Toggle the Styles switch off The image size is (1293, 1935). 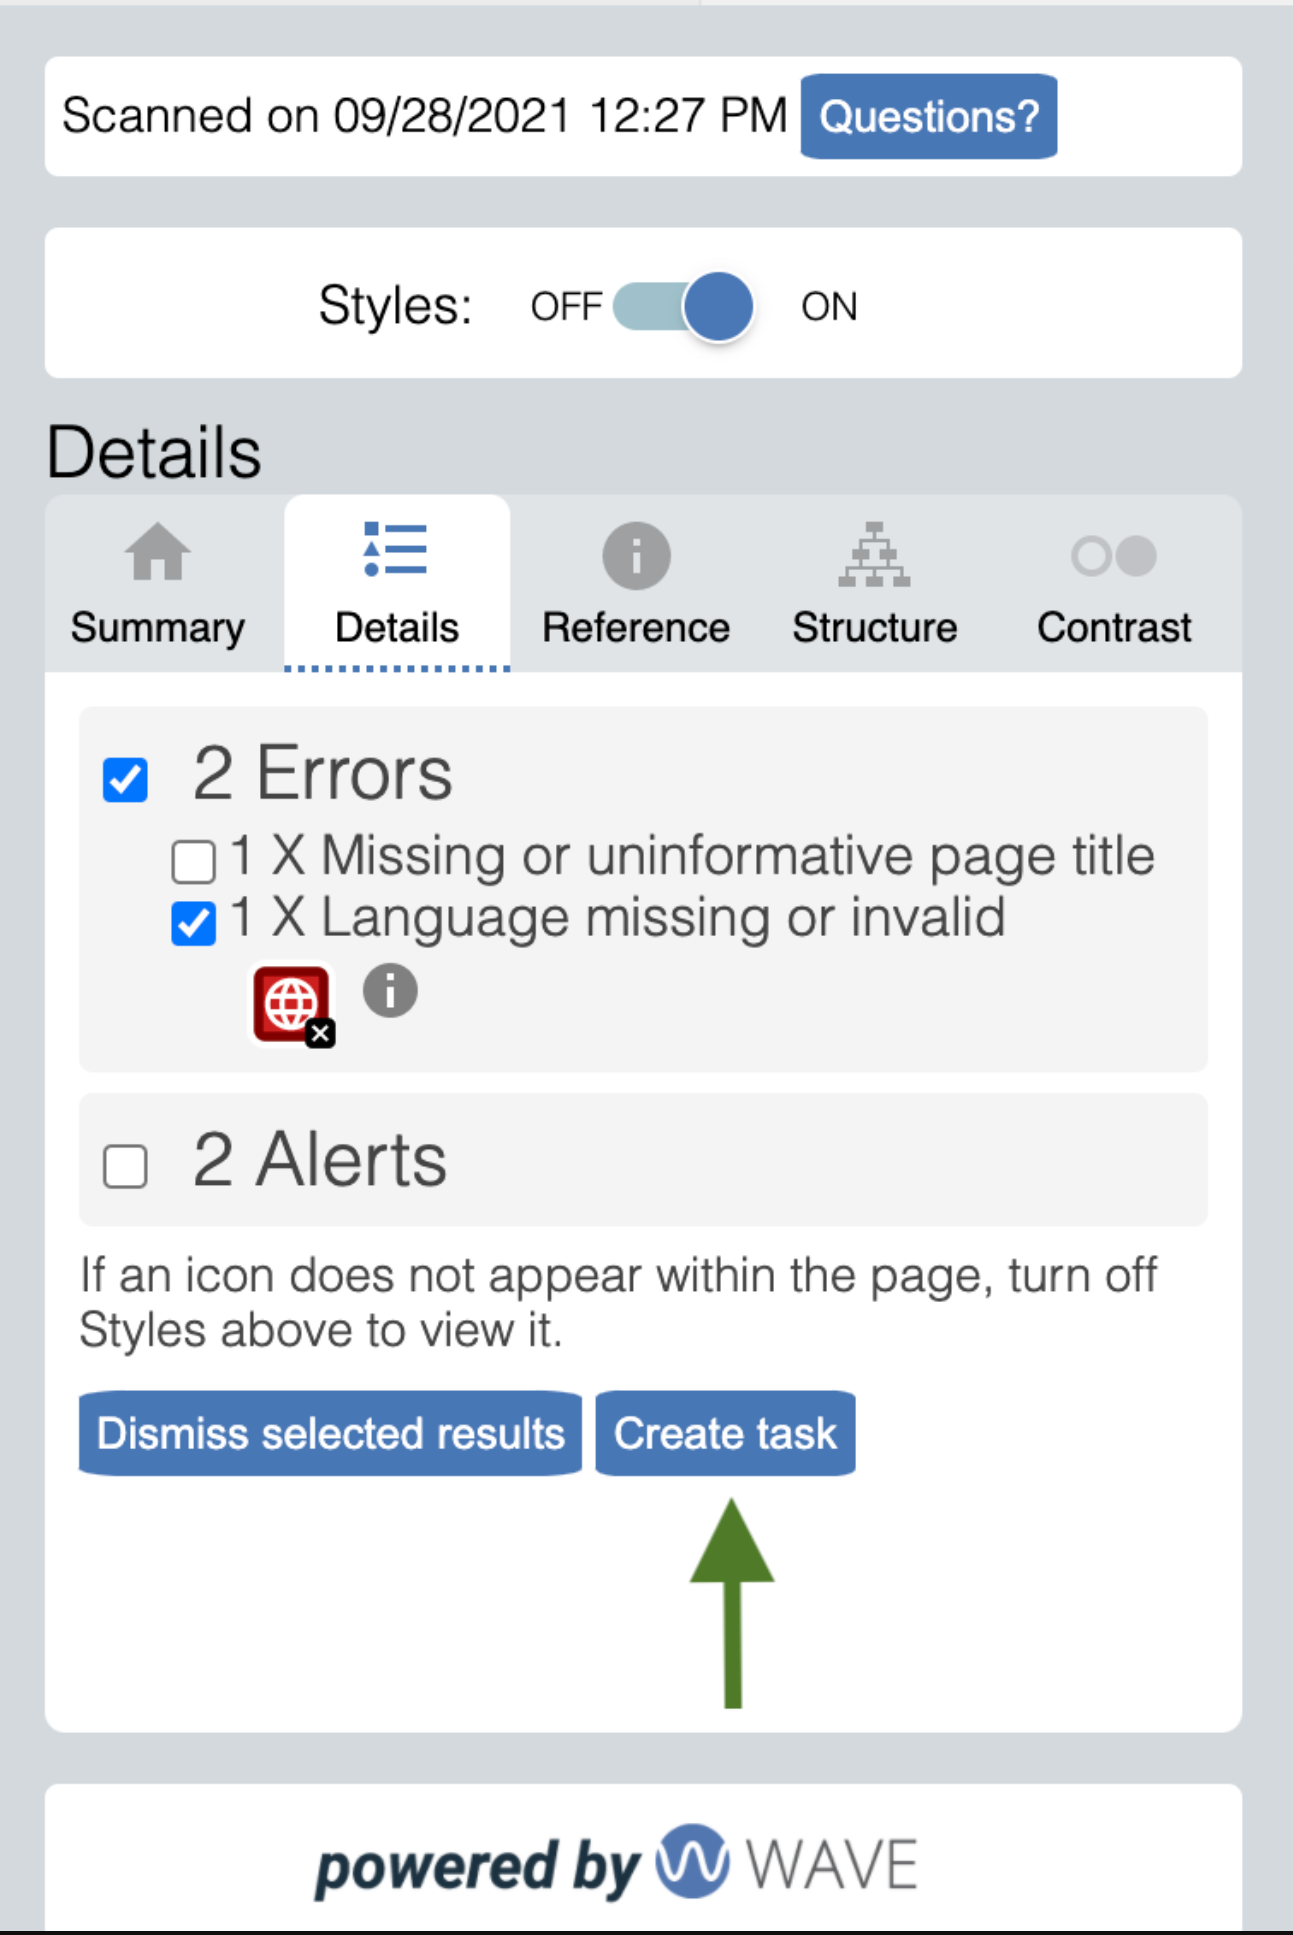pyautogui.click(x=684, y=306)
